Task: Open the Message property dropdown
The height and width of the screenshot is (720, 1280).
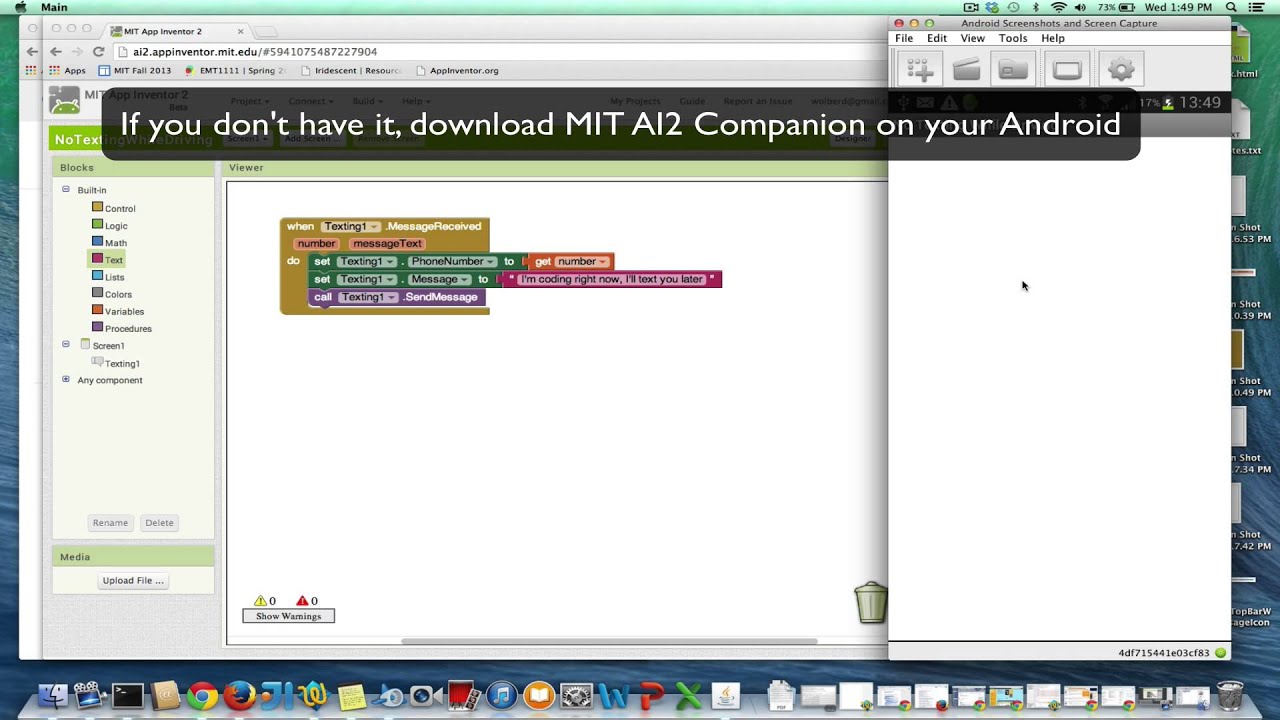Action: point(439,279)
